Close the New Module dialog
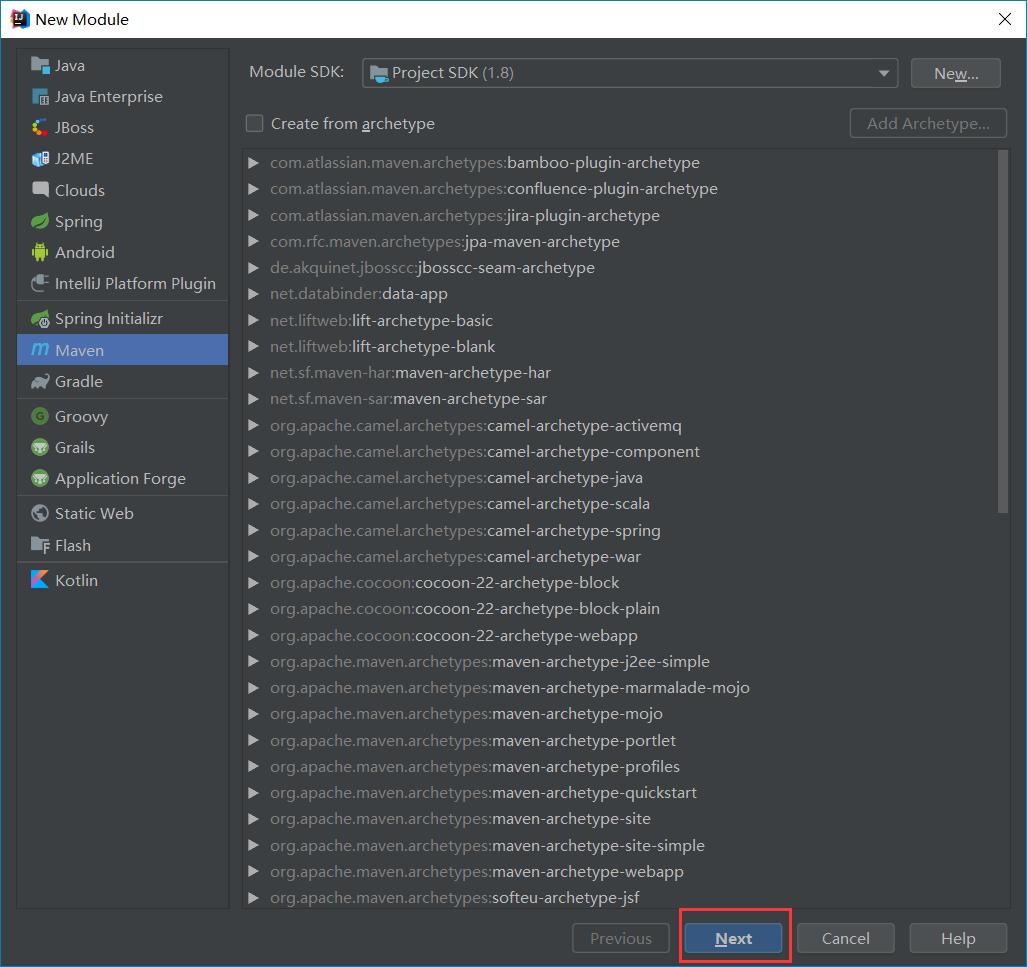Viewport: 1027px width, 967px height. pos(1005,19)
